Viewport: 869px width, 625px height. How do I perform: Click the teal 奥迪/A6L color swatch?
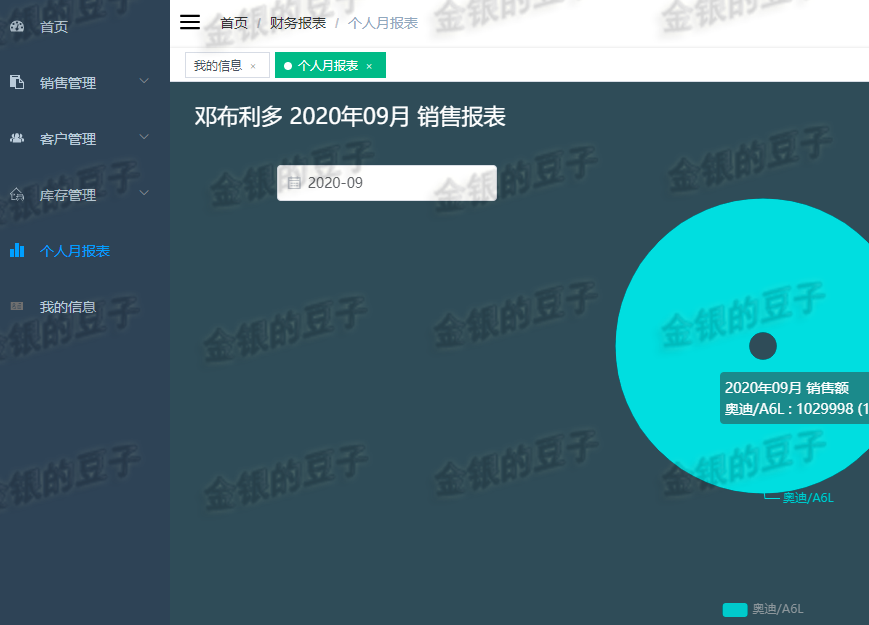tap(733, 609)
